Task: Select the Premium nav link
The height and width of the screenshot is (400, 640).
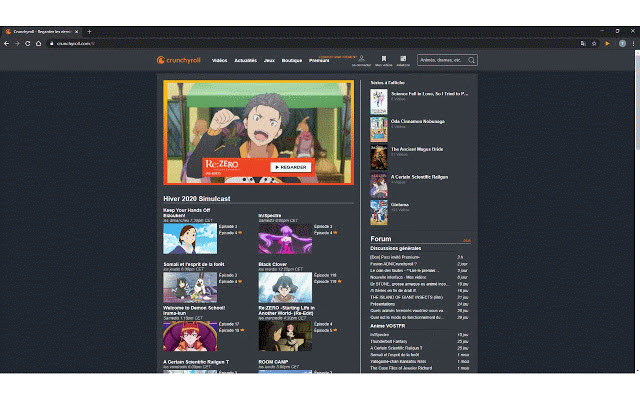Action: (319, 60)
